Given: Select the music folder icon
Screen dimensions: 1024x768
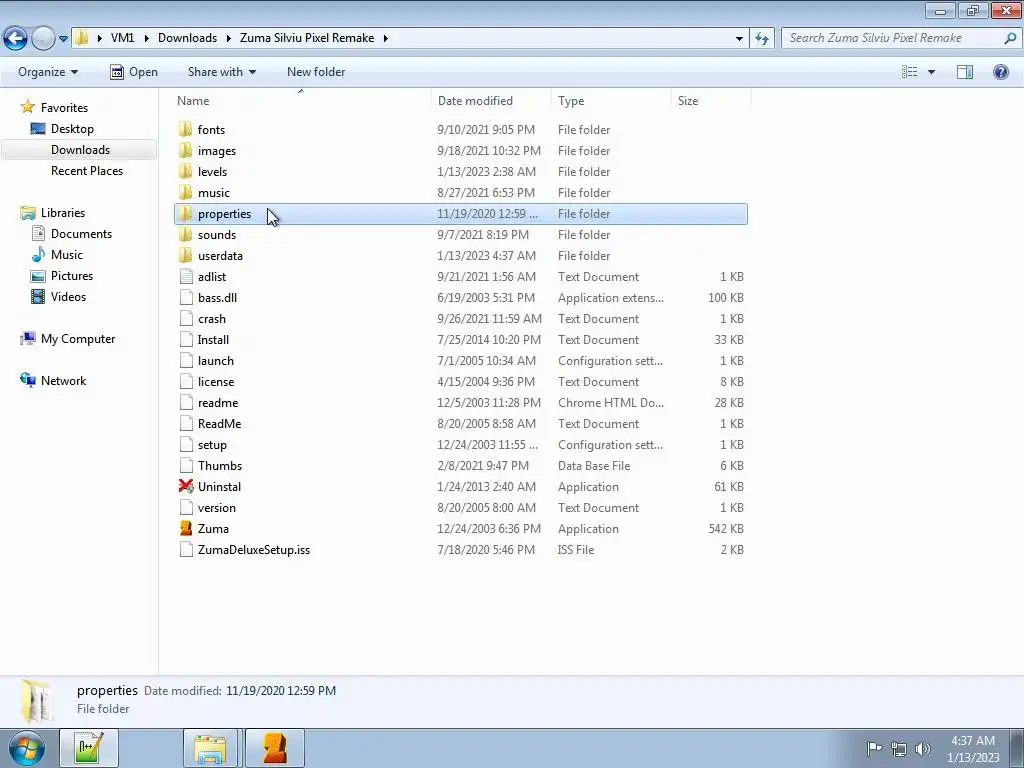Looking at the screenshot, I should click(186, 192).
